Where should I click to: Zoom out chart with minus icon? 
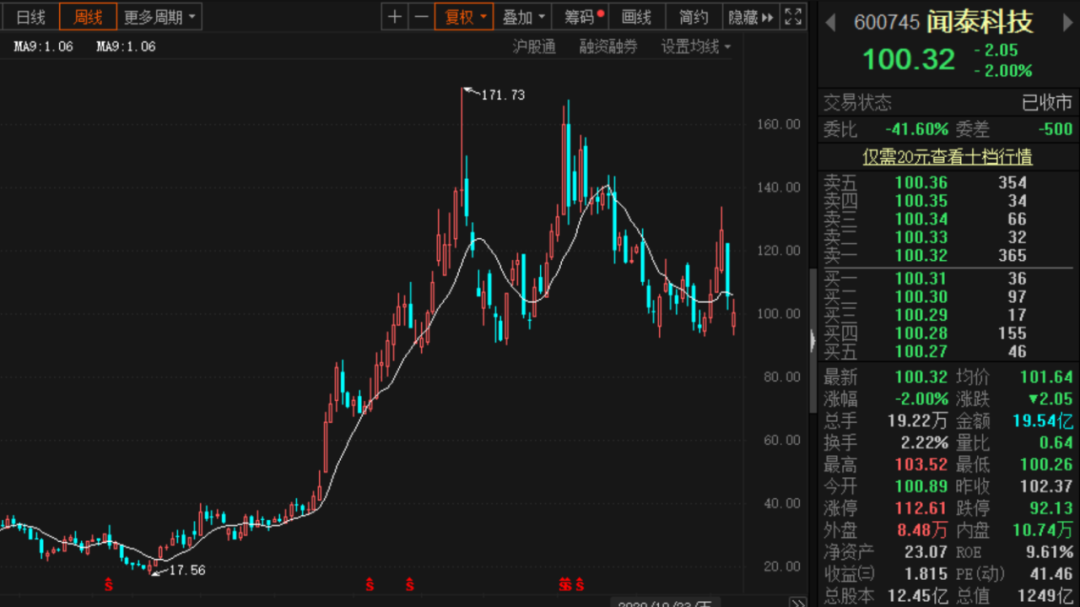421,17
